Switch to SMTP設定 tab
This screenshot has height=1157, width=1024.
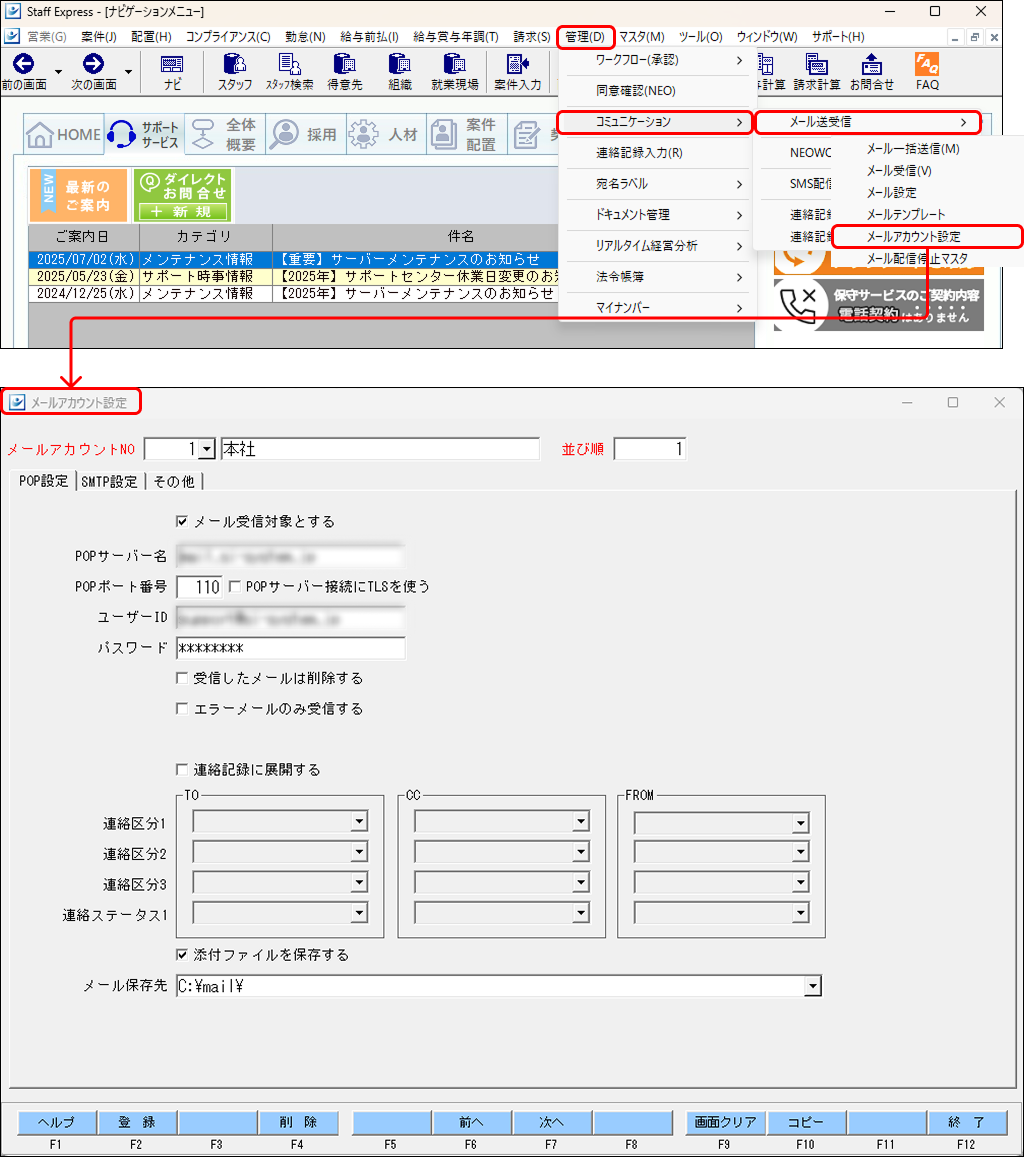pyautogui.click(x=109, y=481)
